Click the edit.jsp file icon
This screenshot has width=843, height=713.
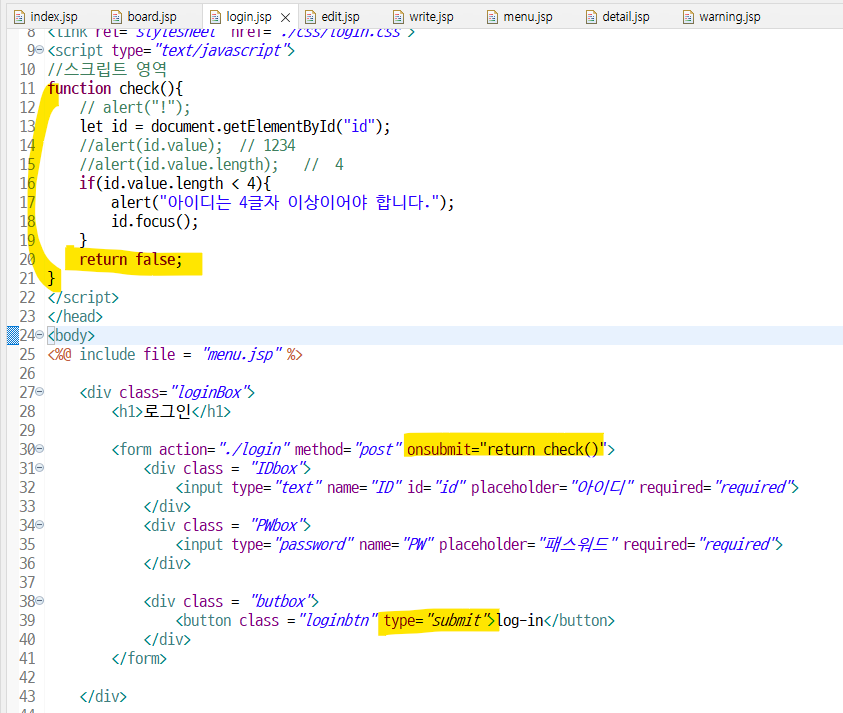point(310,17)
